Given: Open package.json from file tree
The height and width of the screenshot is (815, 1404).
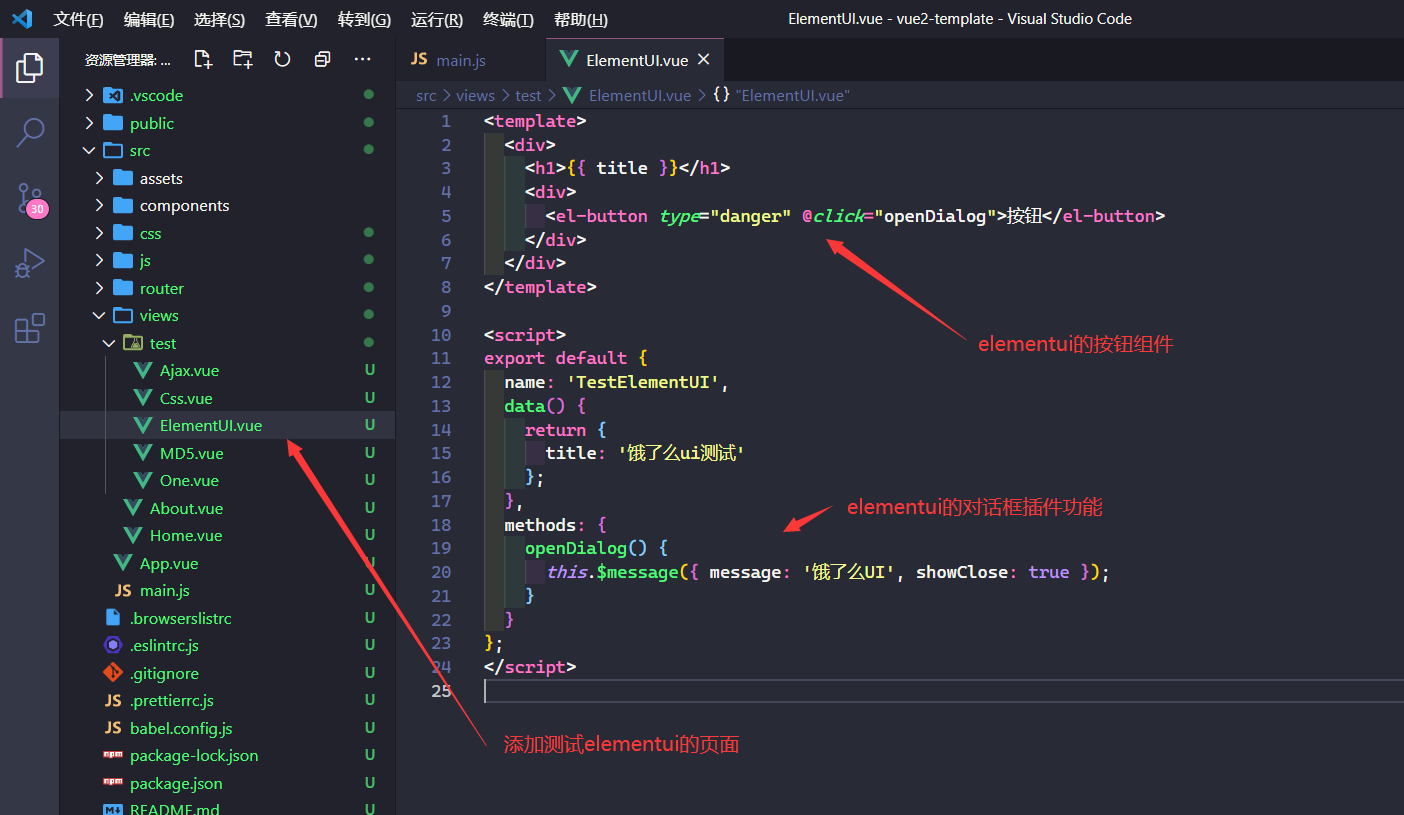Looking at the screenshot, I should pos(176,783).
